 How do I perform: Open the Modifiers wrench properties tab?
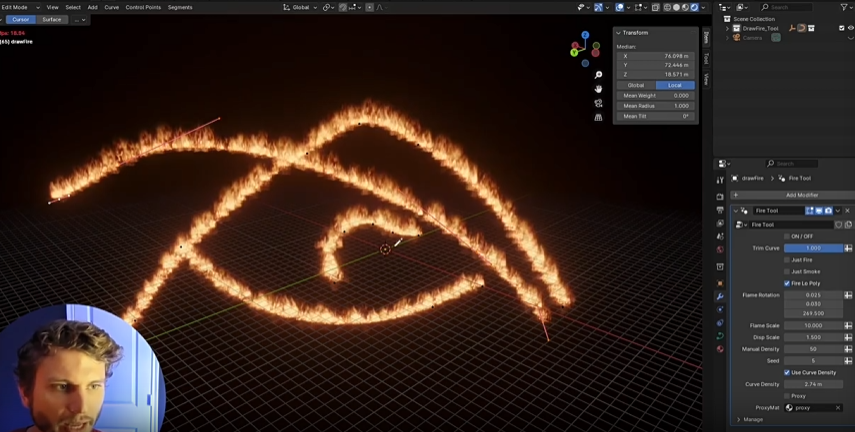[720, 296]
